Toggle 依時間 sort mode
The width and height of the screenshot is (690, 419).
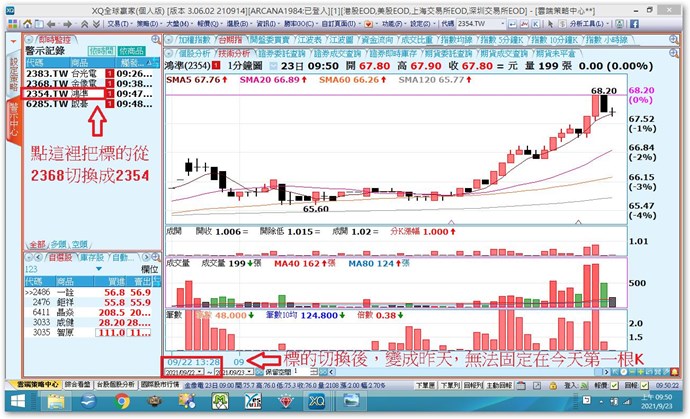101,51
